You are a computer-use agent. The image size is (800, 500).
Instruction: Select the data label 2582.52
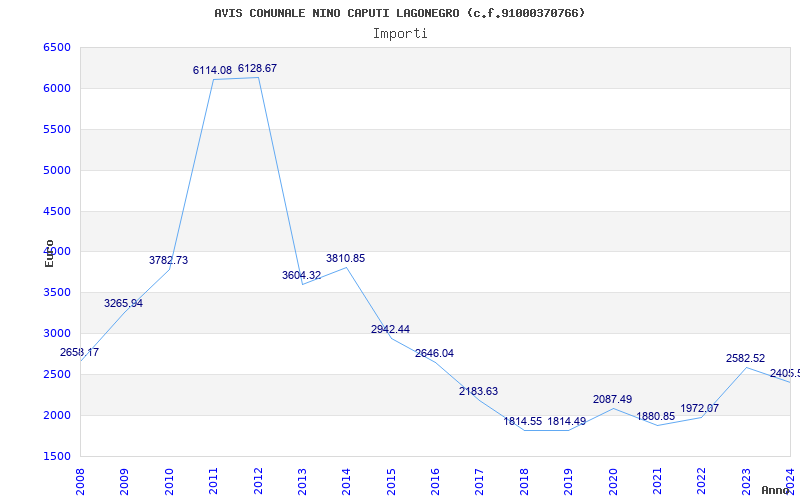tap(745, 359)
